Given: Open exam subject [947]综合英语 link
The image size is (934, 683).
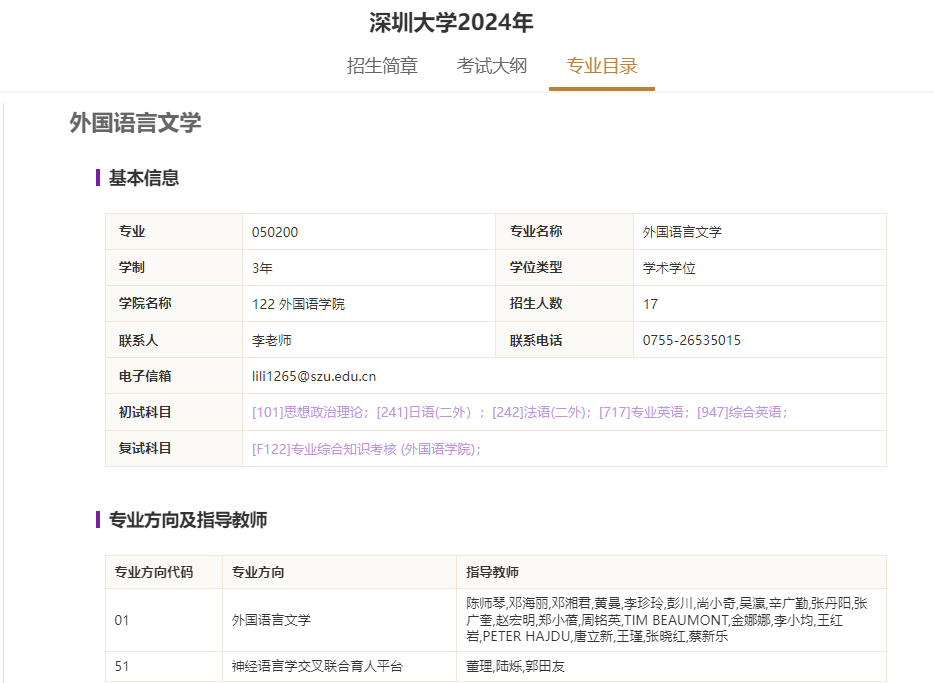Looking at the screenshot, I should [742, 412].
